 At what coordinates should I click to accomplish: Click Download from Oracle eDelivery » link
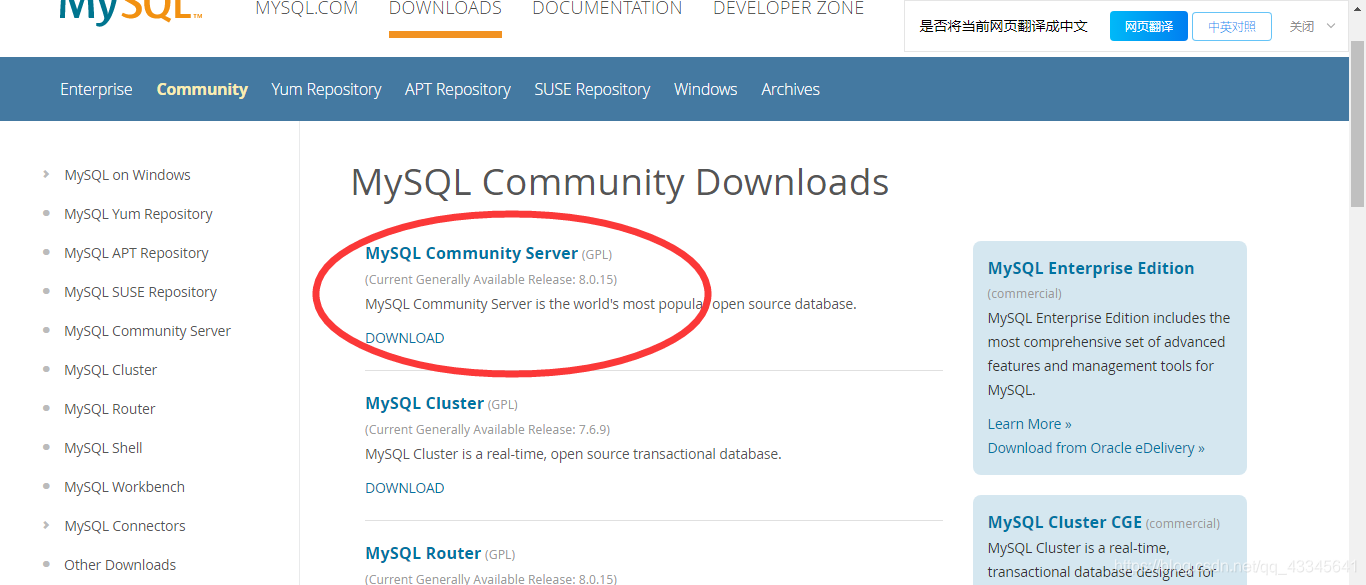tap(1096, 448)
